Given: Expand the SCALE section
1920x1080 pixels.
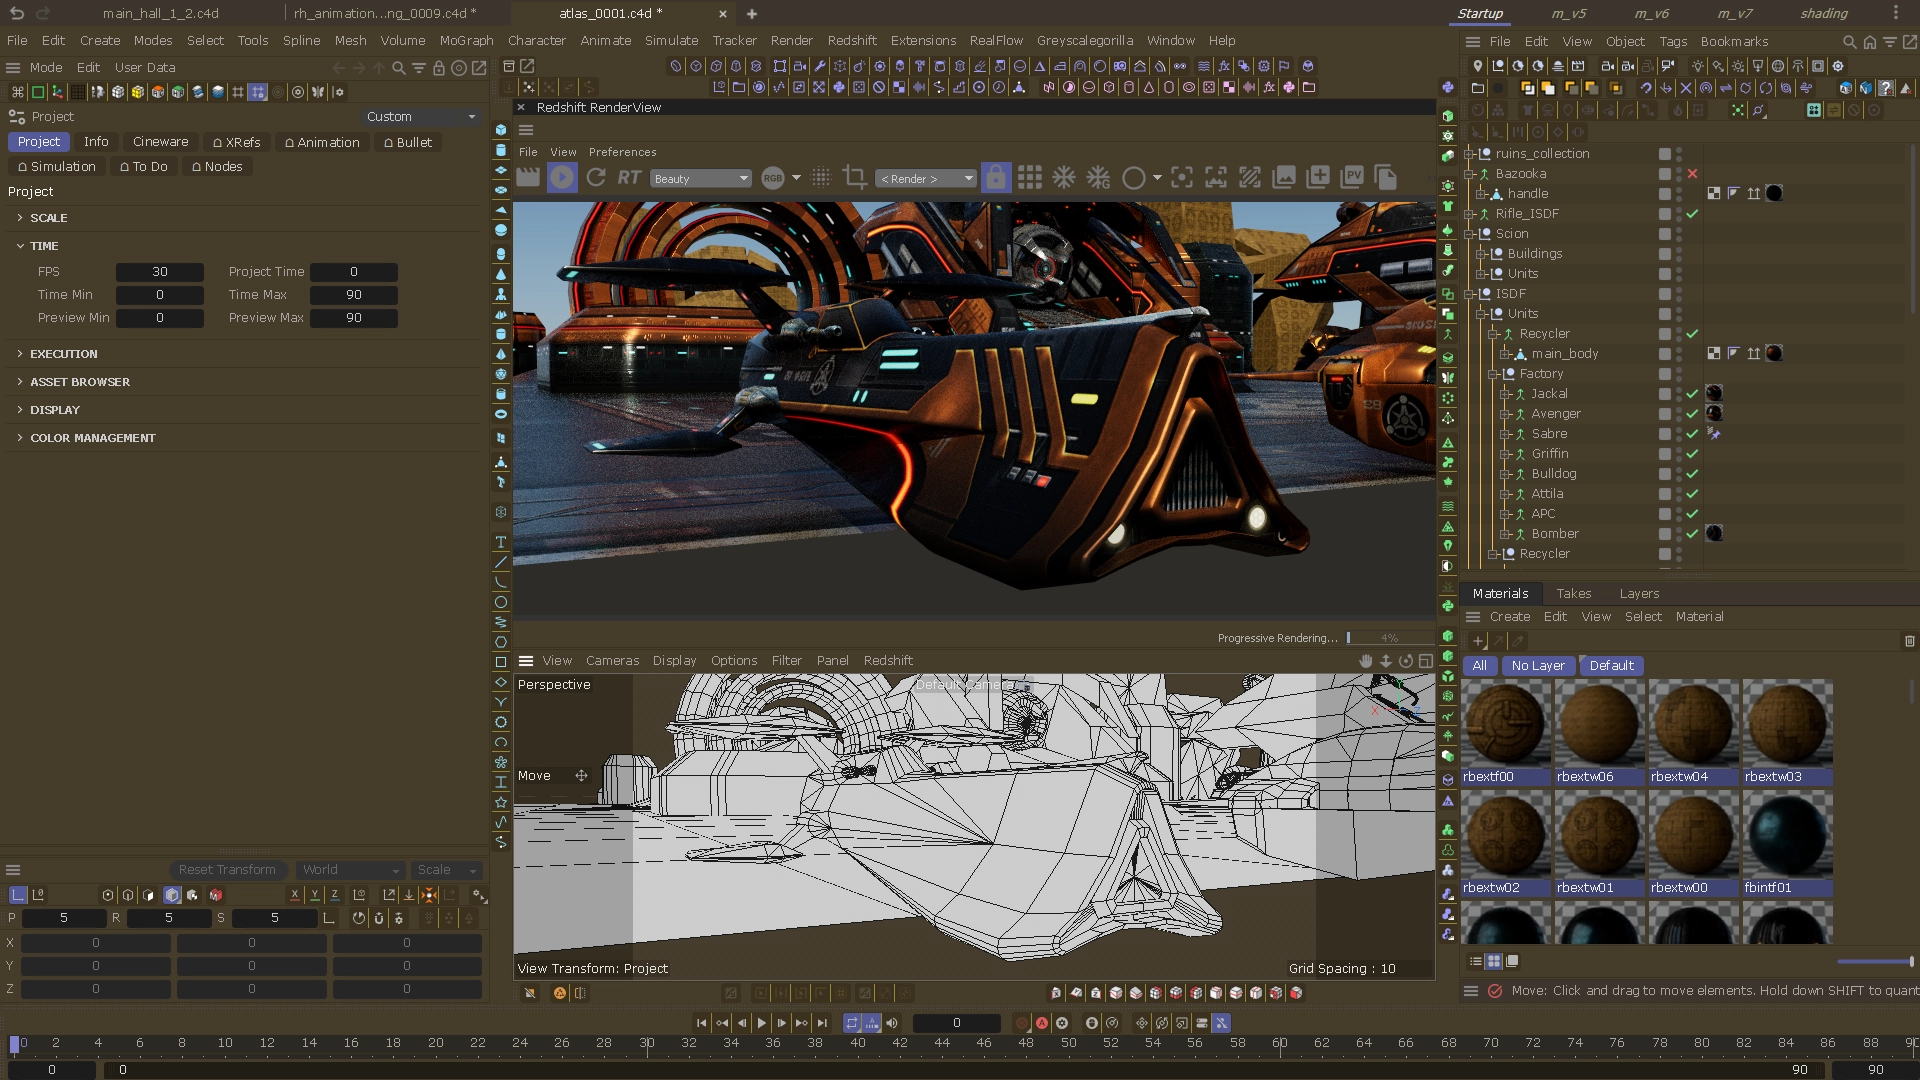Looking at the screenshot, I should (x=20, y=218).
